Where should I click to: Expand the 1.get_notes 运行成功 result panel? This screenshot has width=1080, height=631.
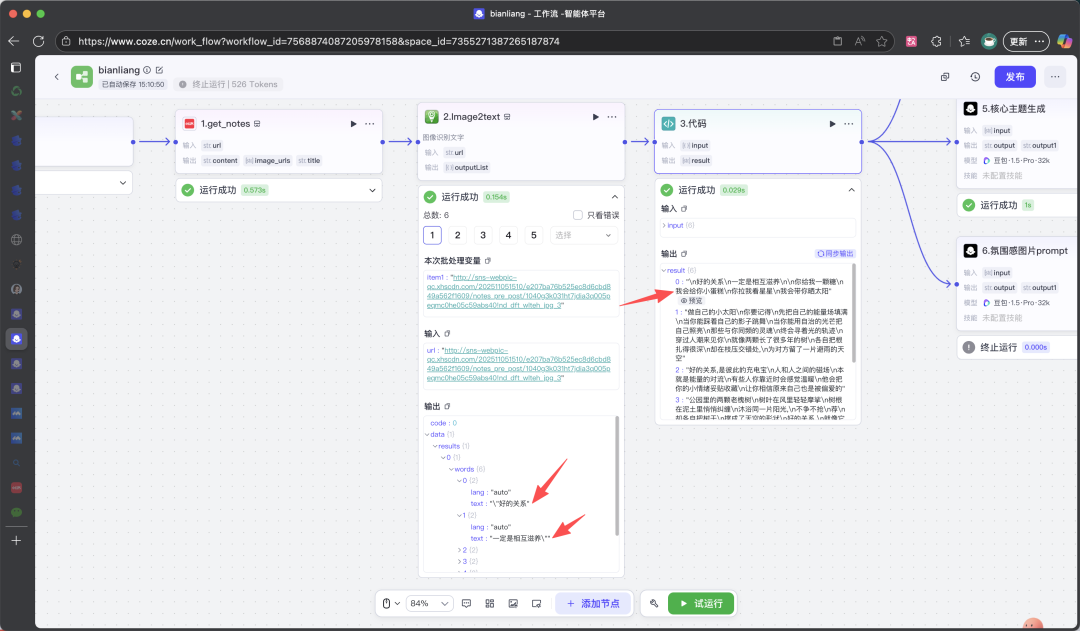(x=373, y=190)
